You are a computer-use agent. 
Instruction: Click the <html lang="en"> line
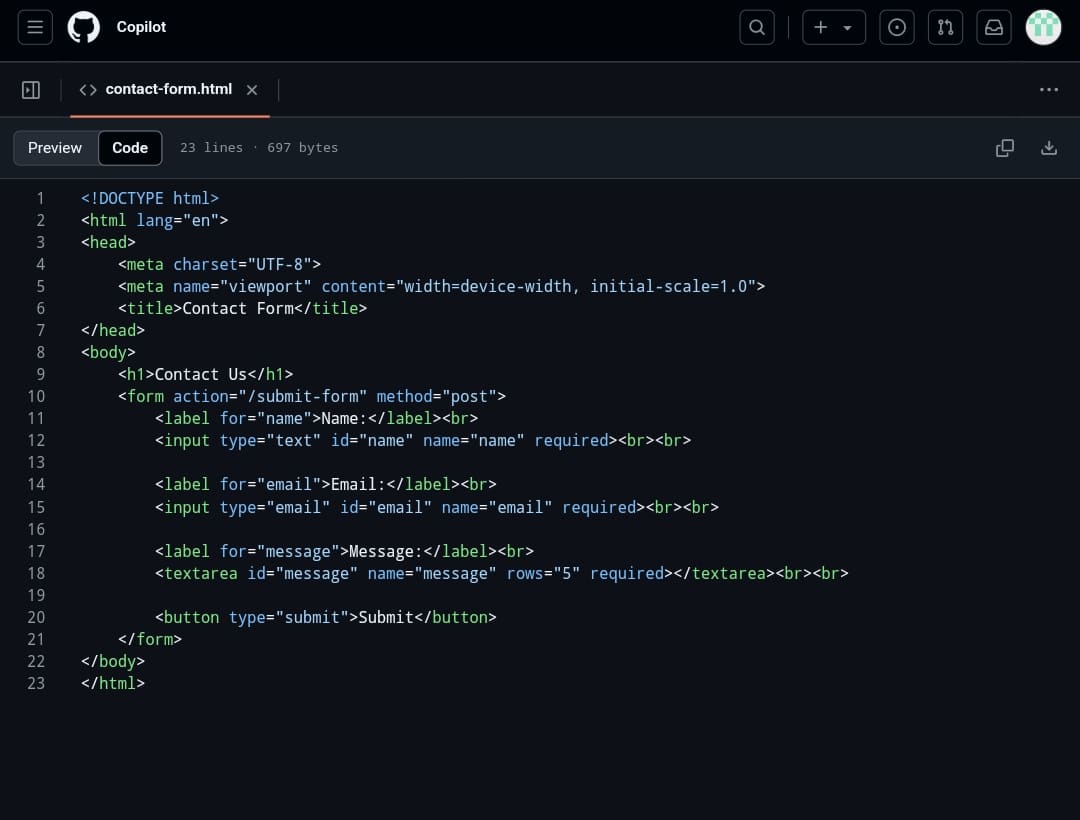[x=154, y=220]
